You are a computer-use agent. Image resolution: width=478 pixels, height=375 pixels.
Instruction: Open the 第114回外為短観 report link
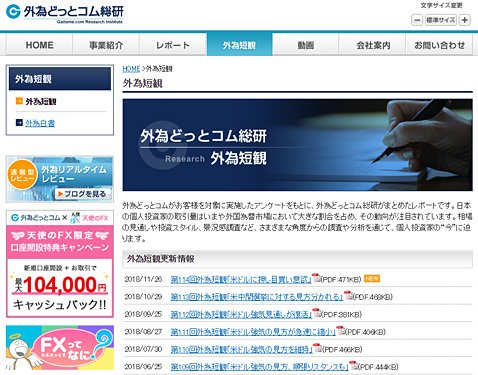click(x=241, y=279)
